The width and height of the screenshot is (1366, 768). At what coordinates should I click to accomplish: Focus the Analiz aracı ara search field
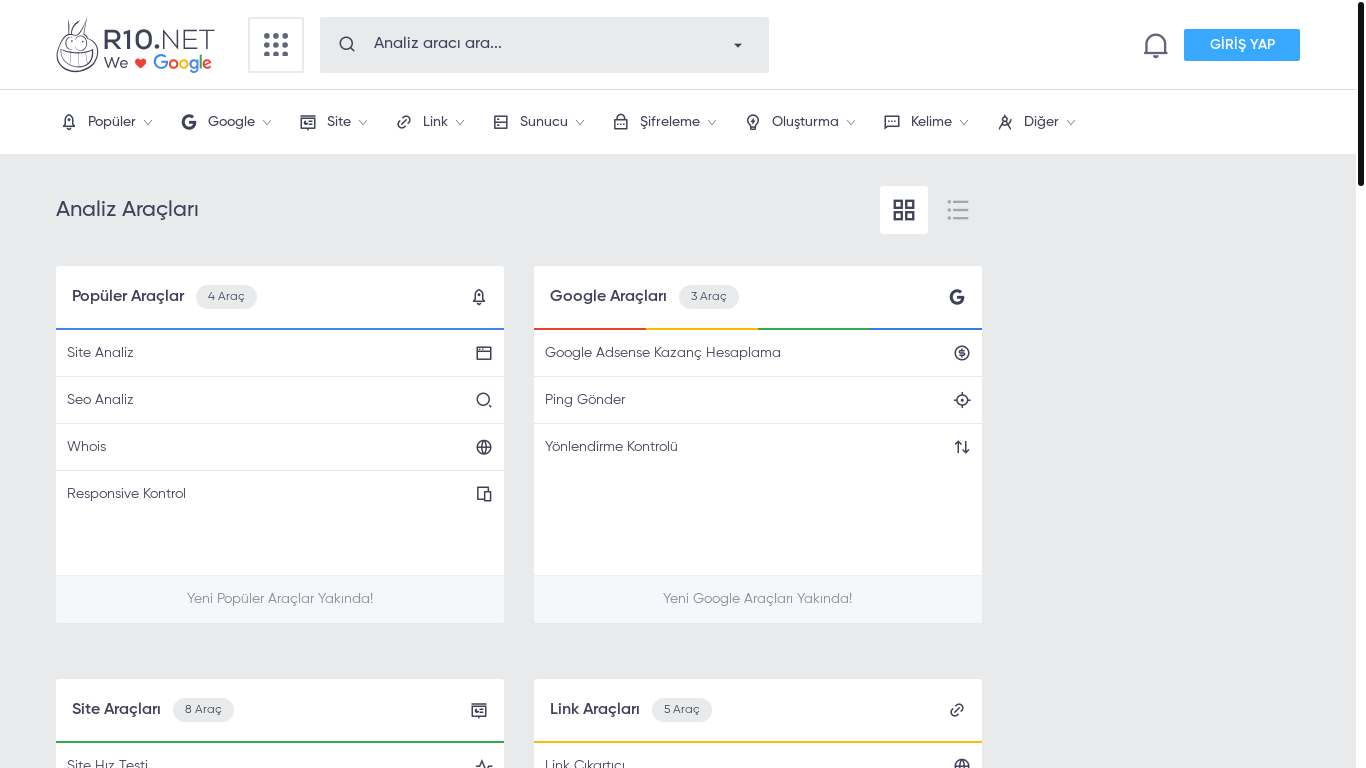pyautogui.click(x=544, y=45)
